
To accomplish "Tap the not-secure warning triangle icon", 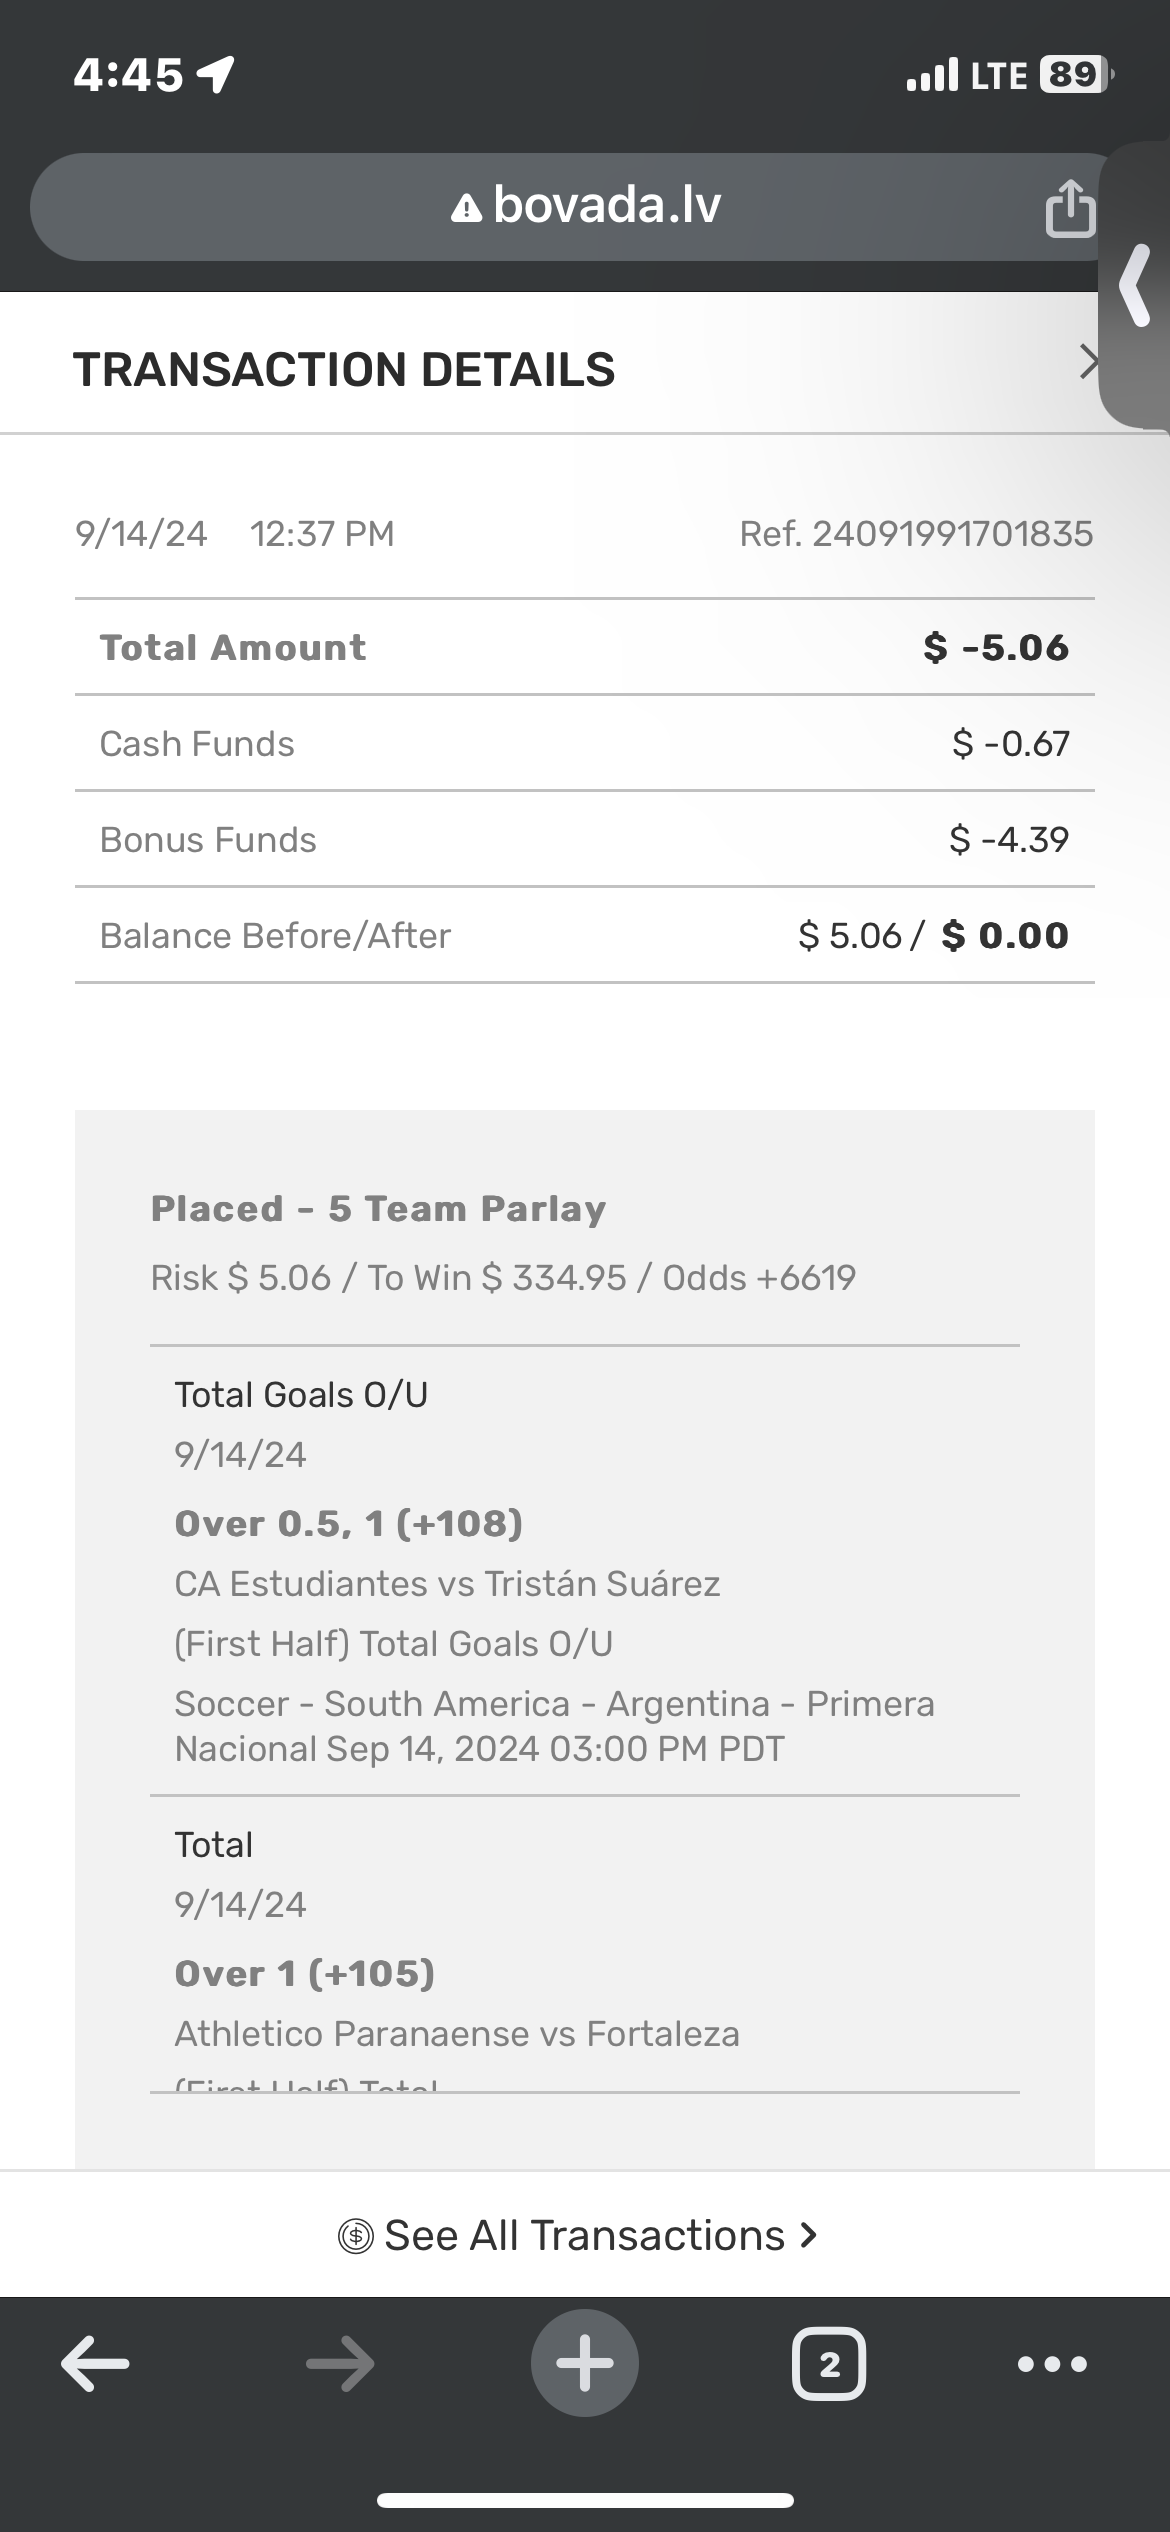I will (x=466, y=208).
